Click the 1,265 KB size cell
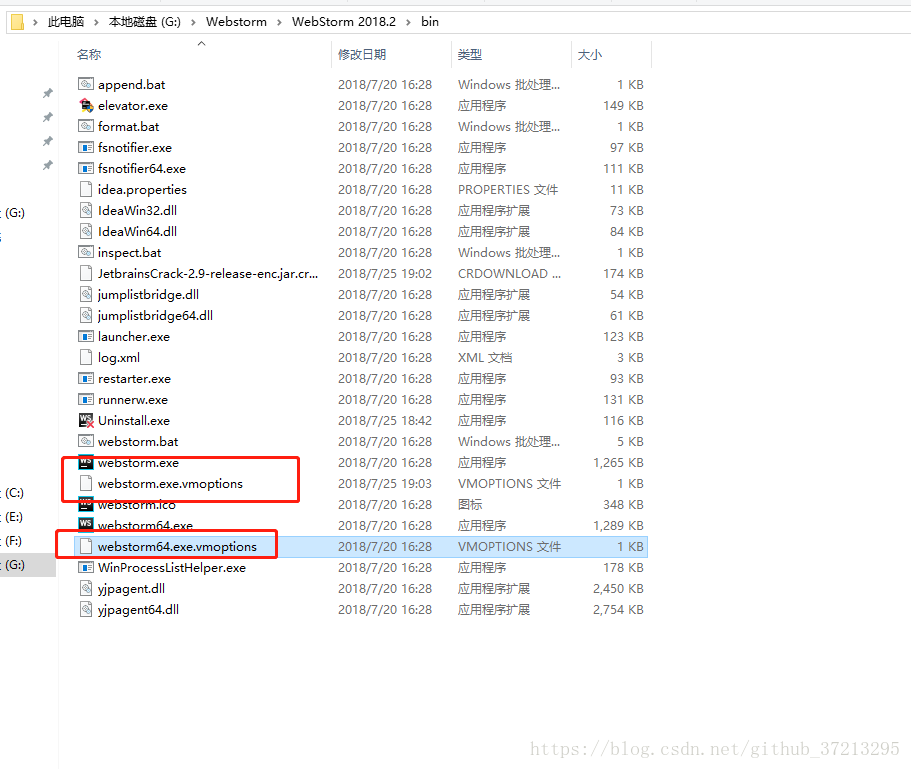911x769 pixels. (x=618, y=463)
